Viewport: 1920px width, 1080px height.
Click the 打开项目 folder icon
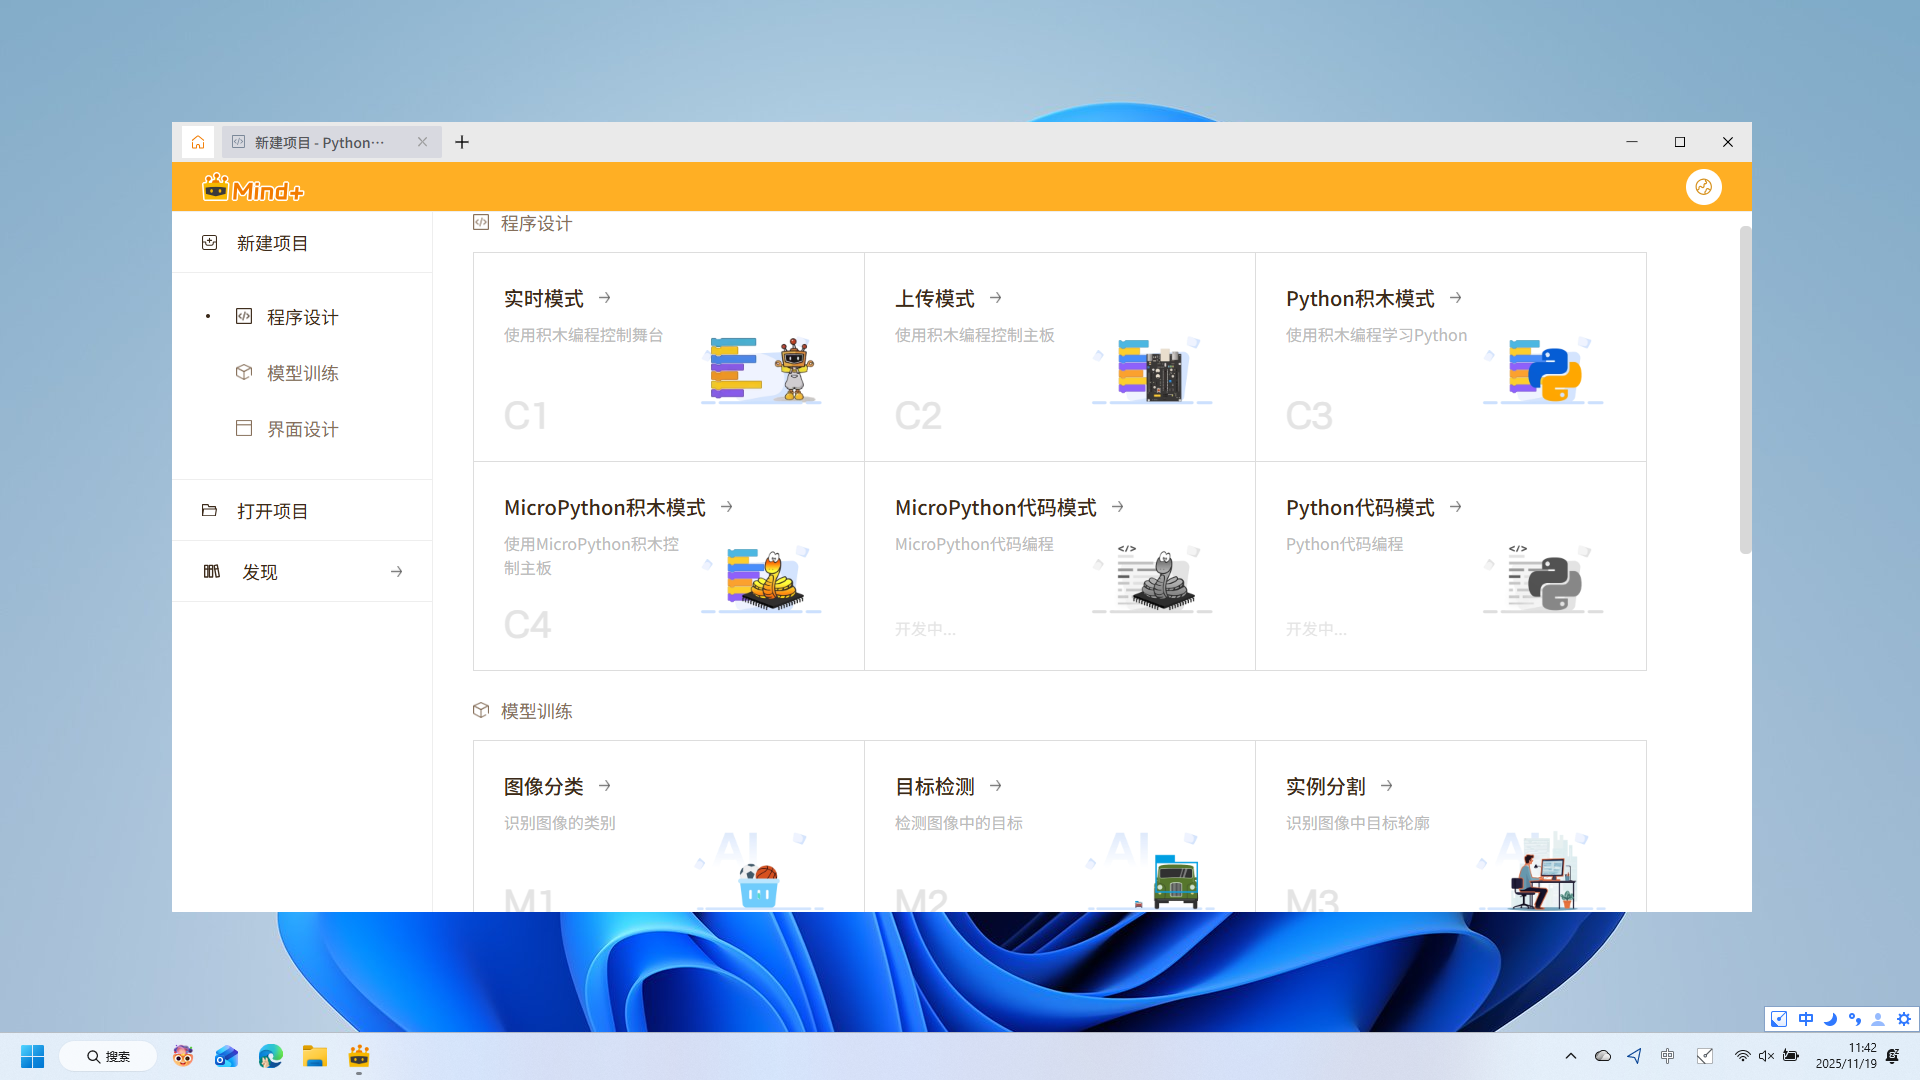209,511
